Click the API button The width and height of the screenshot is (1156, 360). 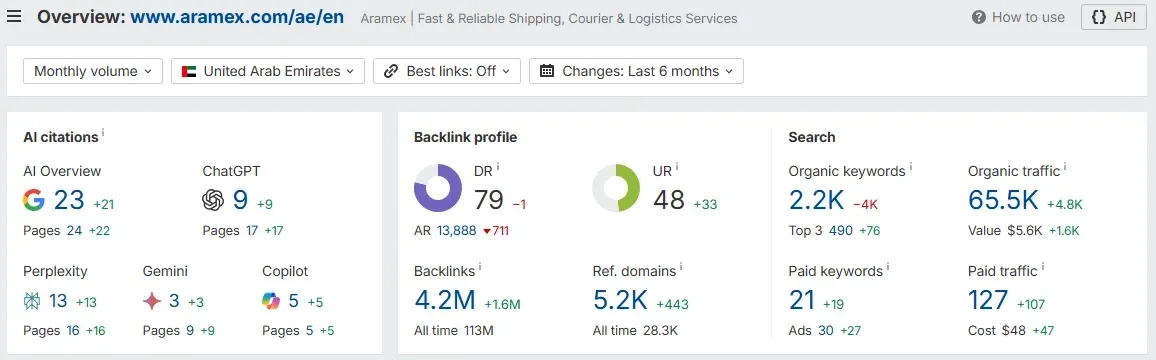pyautogui.click(x=1113, y=17)
